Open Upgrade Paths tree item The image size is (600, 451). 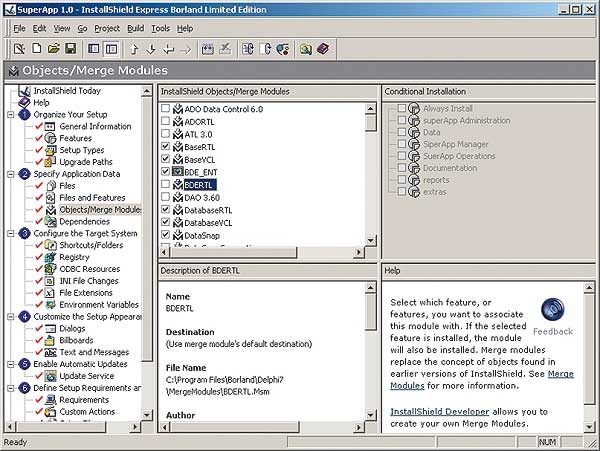tap(86, 162)
